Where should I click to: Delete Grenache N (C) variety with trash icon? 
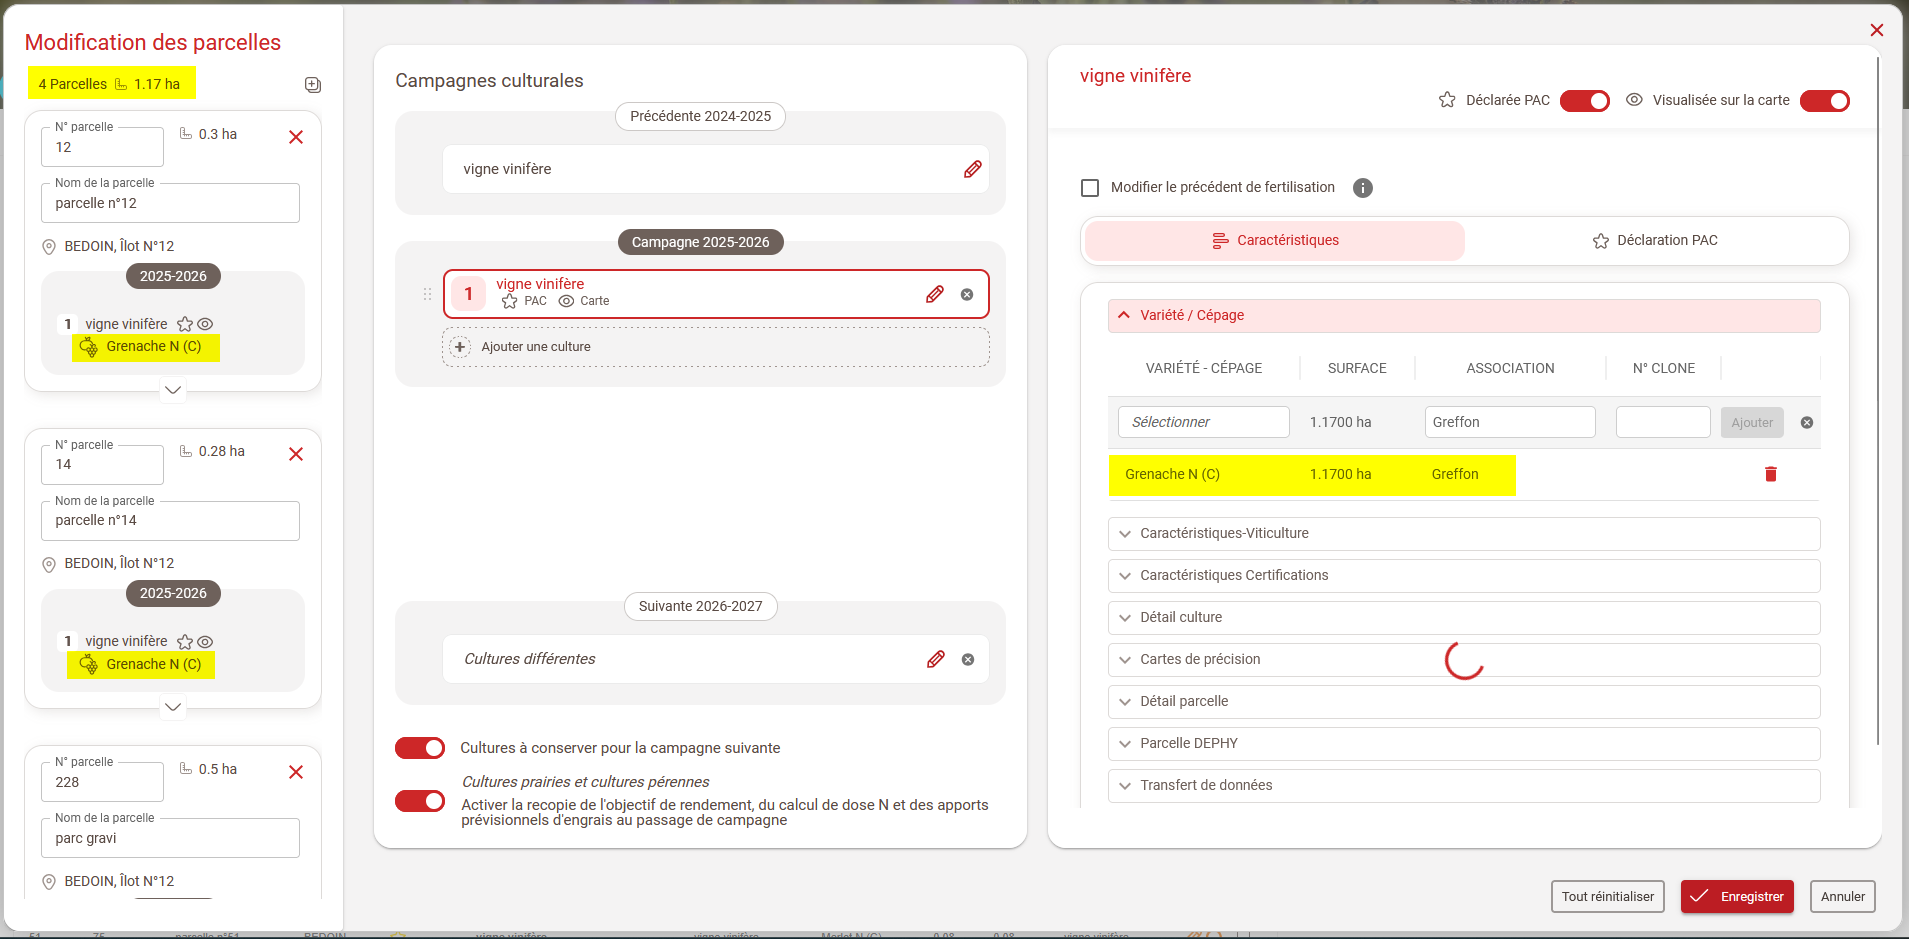(x=1770, y=474)
